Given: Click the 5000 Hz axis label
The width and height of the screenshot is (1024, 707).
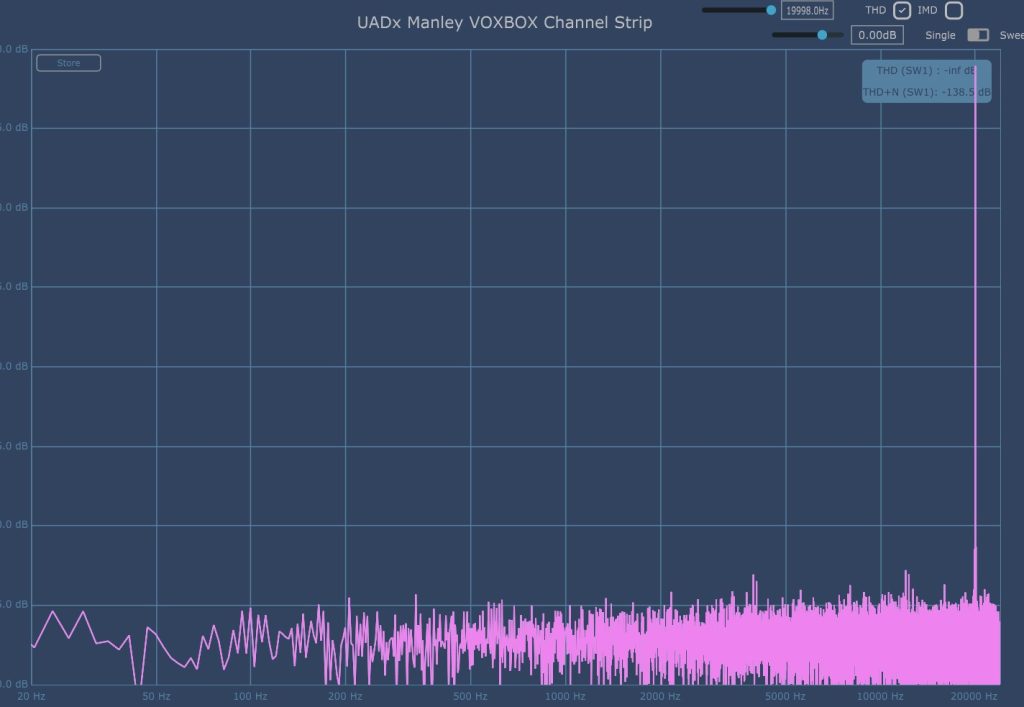Looking at the screenshot, I should point(785,696).
